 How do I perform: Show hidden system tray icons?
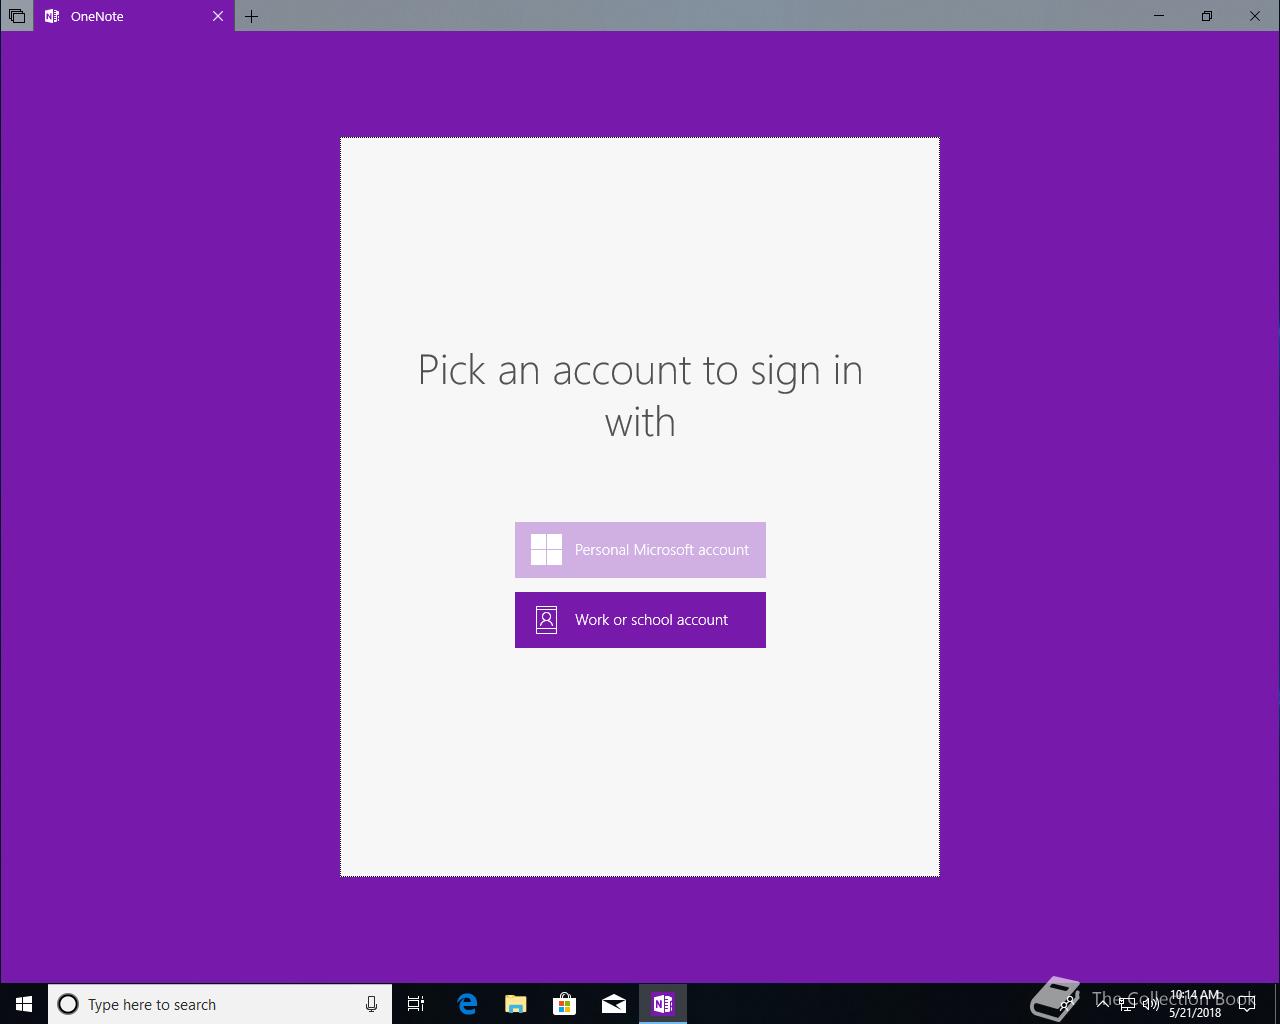click(x=1102, y=1004)
